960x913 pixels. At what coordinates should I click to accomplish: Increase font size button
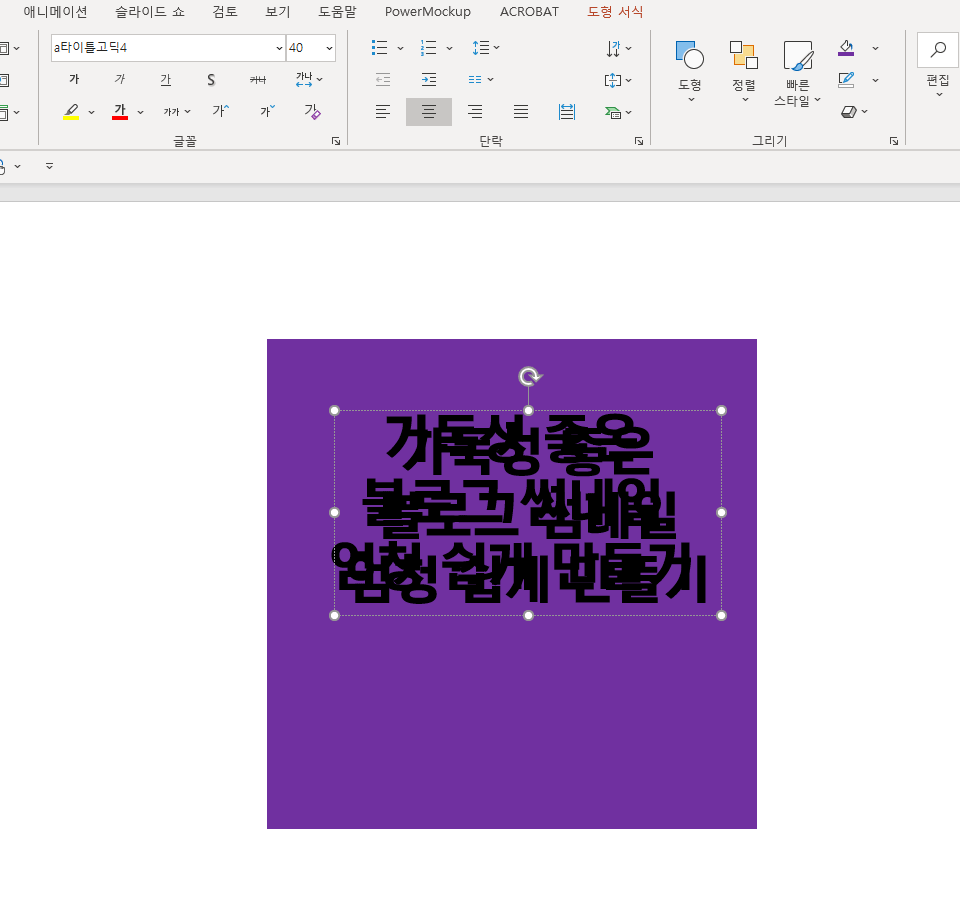pos(221,111)
